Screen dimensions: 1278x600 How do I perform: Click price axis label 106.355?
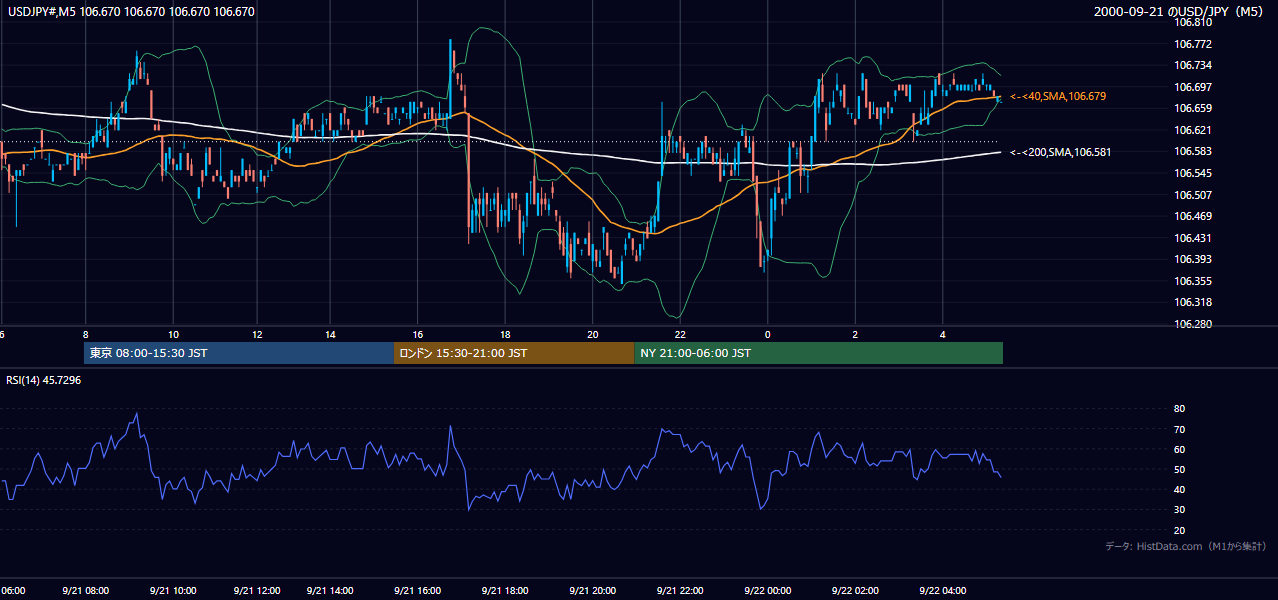tap(1193, 281)
